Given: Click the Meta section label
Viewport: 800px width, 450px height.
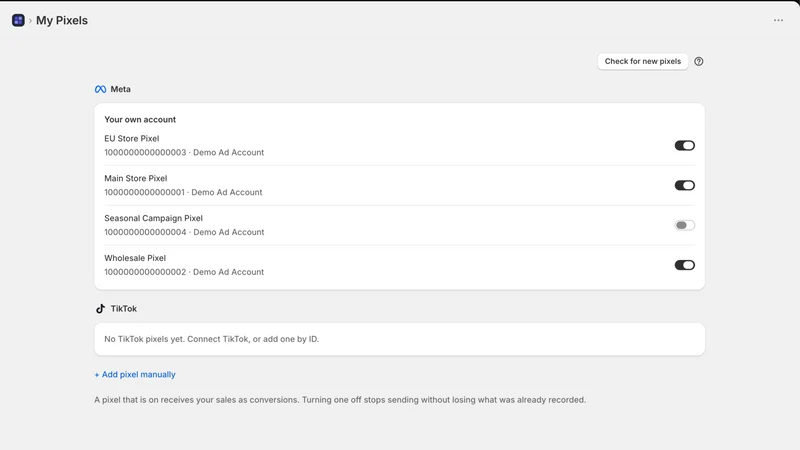Looking at the screenshot, I should point(120,89).
